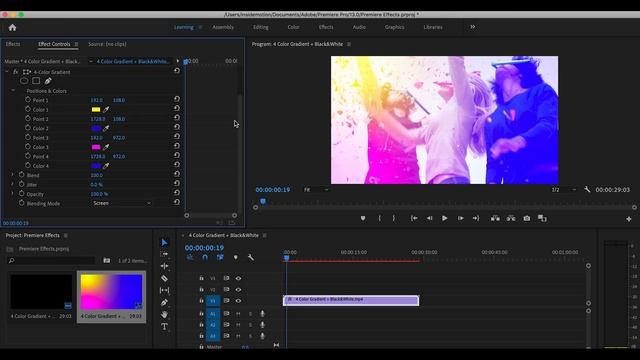Toggle animation stopwatch for Color 1

[x=28, y=109]
